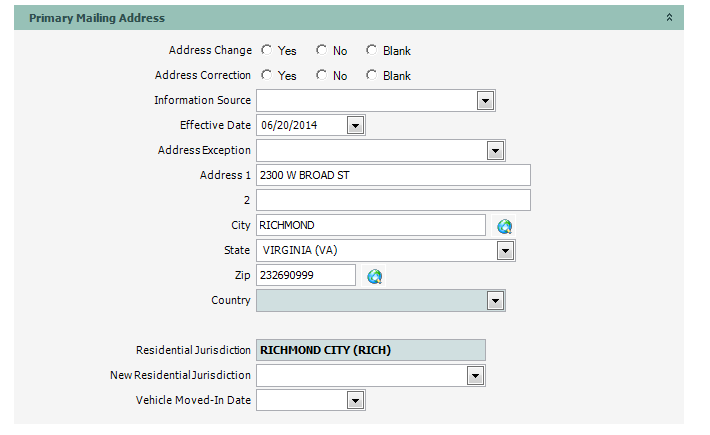
Task: Select Blank for Address Change
Action: click(x=371, y=50)
